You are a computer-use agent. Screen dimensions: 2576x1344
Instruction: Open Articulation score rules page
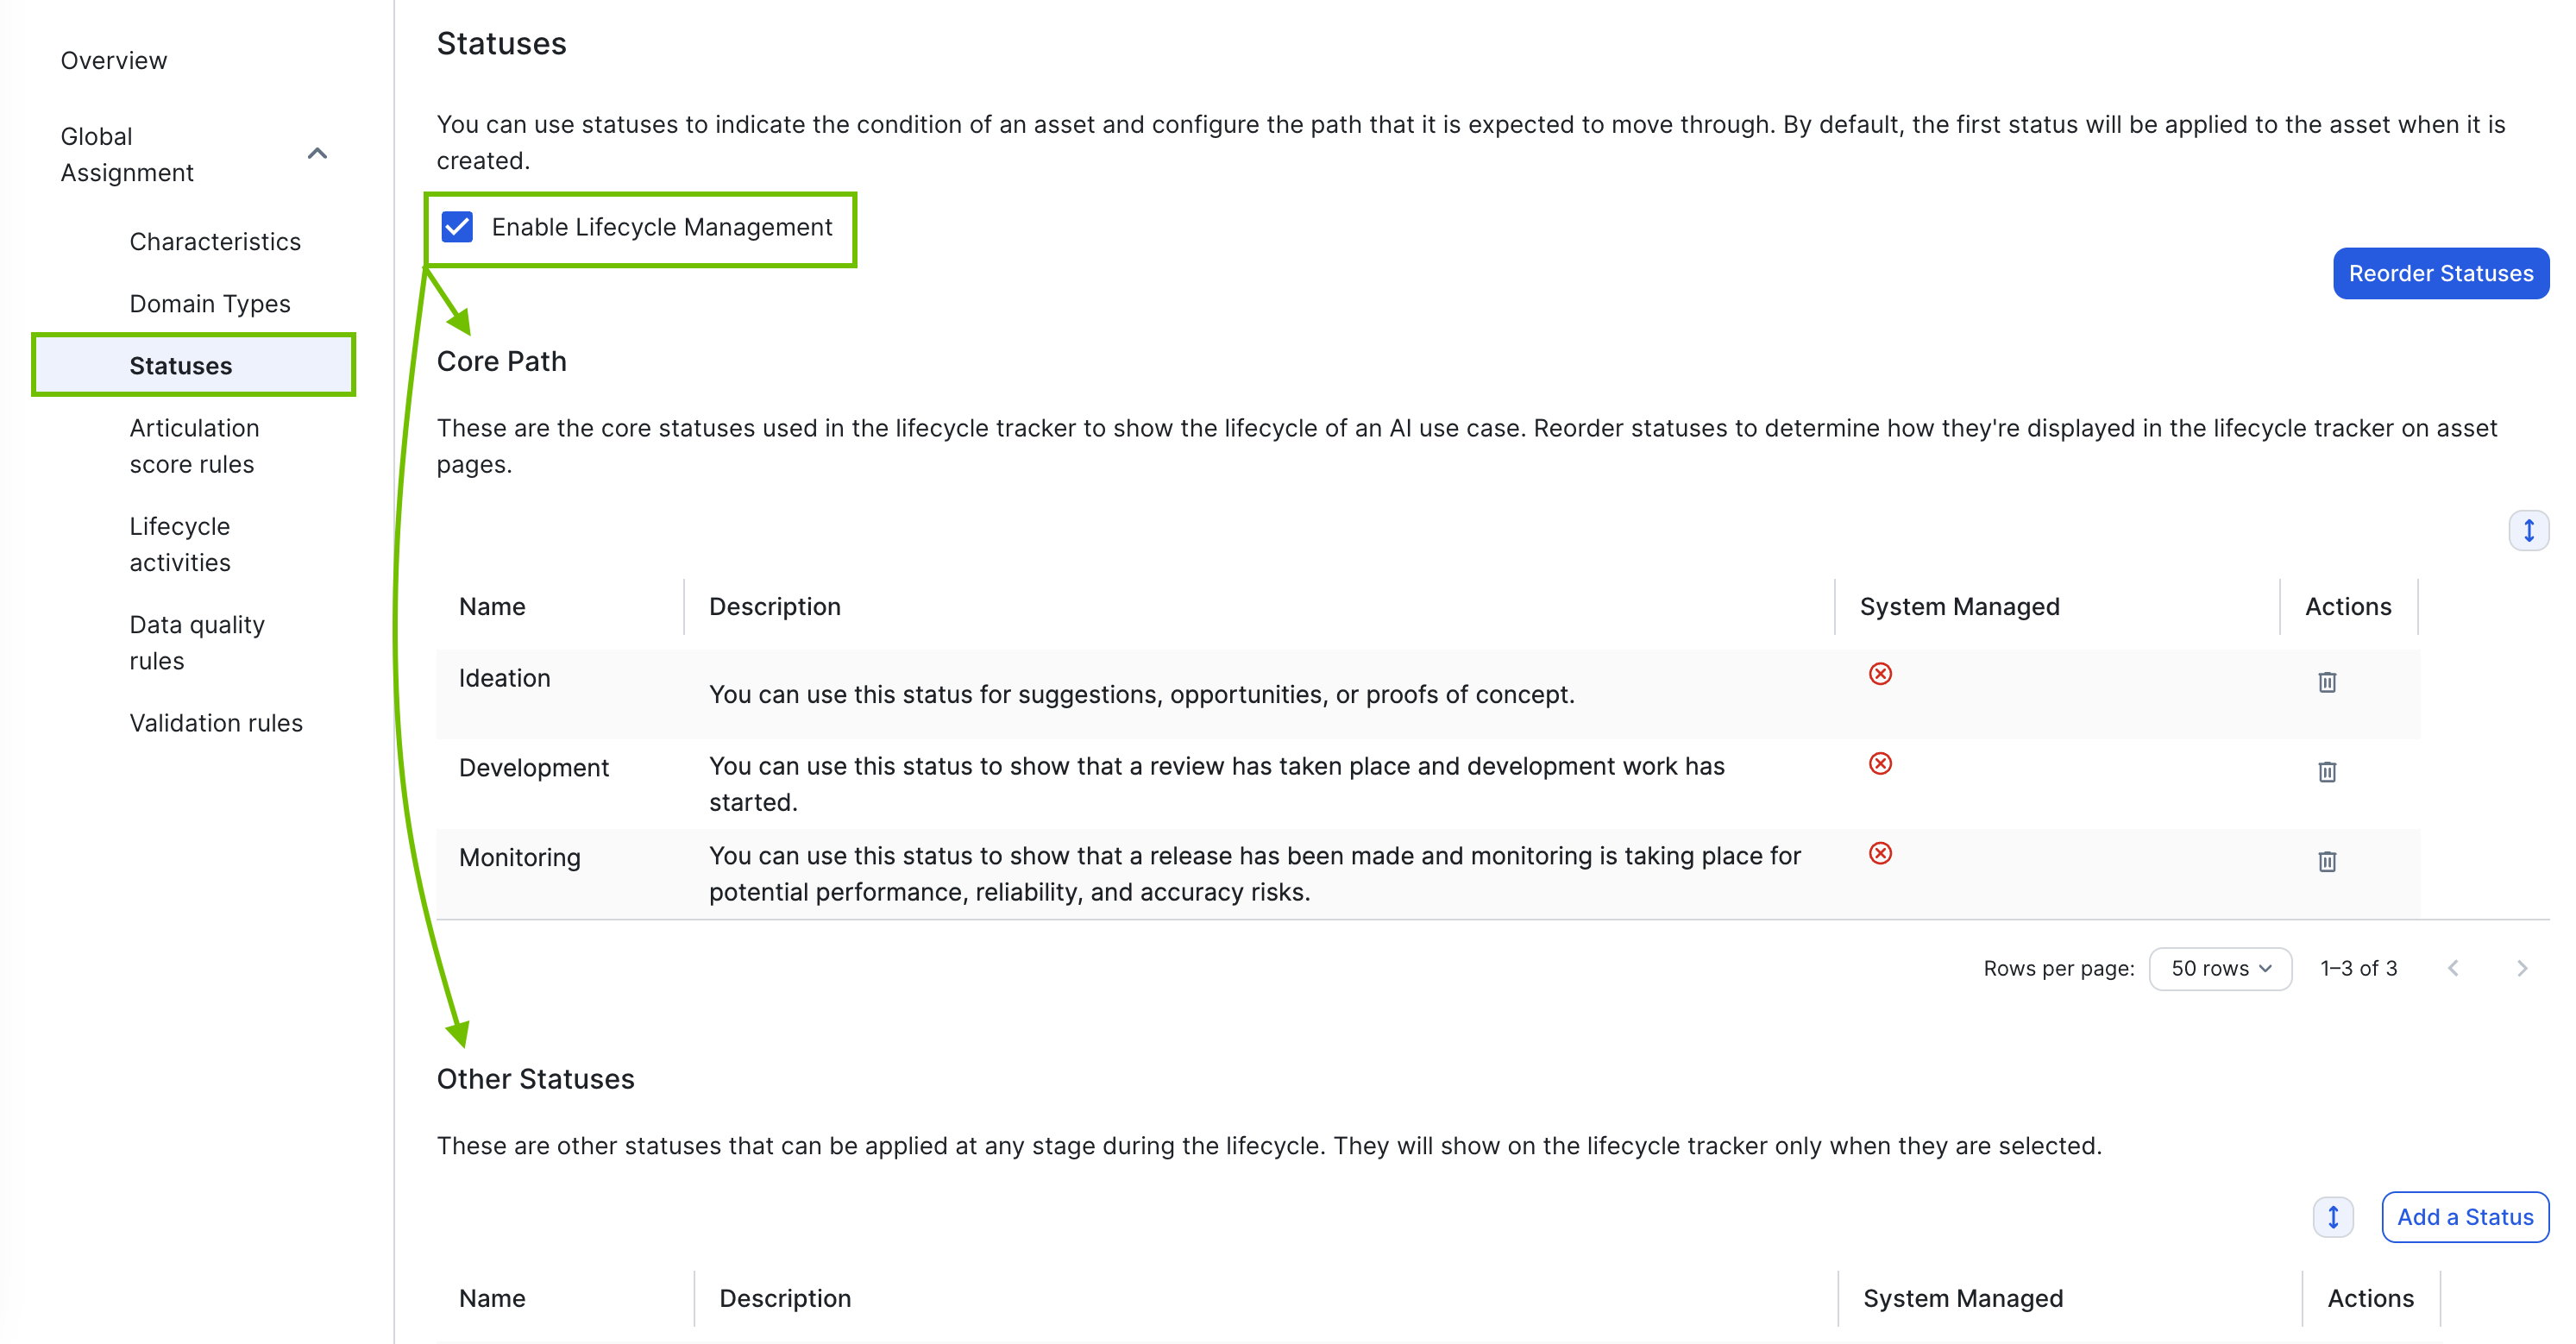tap(194, 446)
